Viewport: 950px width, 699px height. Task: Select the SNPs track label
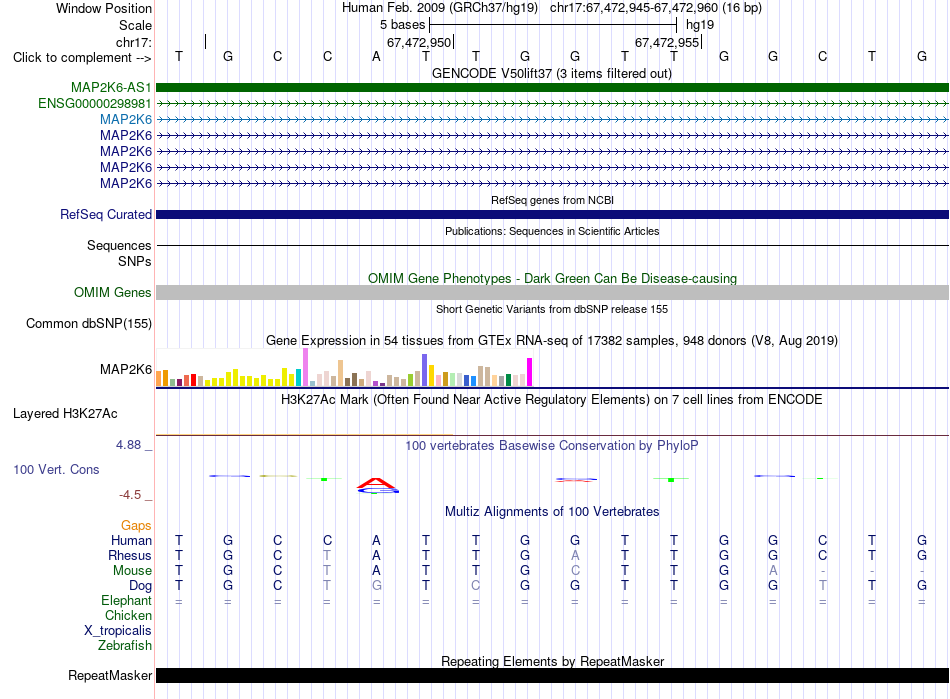coord(135,261)
